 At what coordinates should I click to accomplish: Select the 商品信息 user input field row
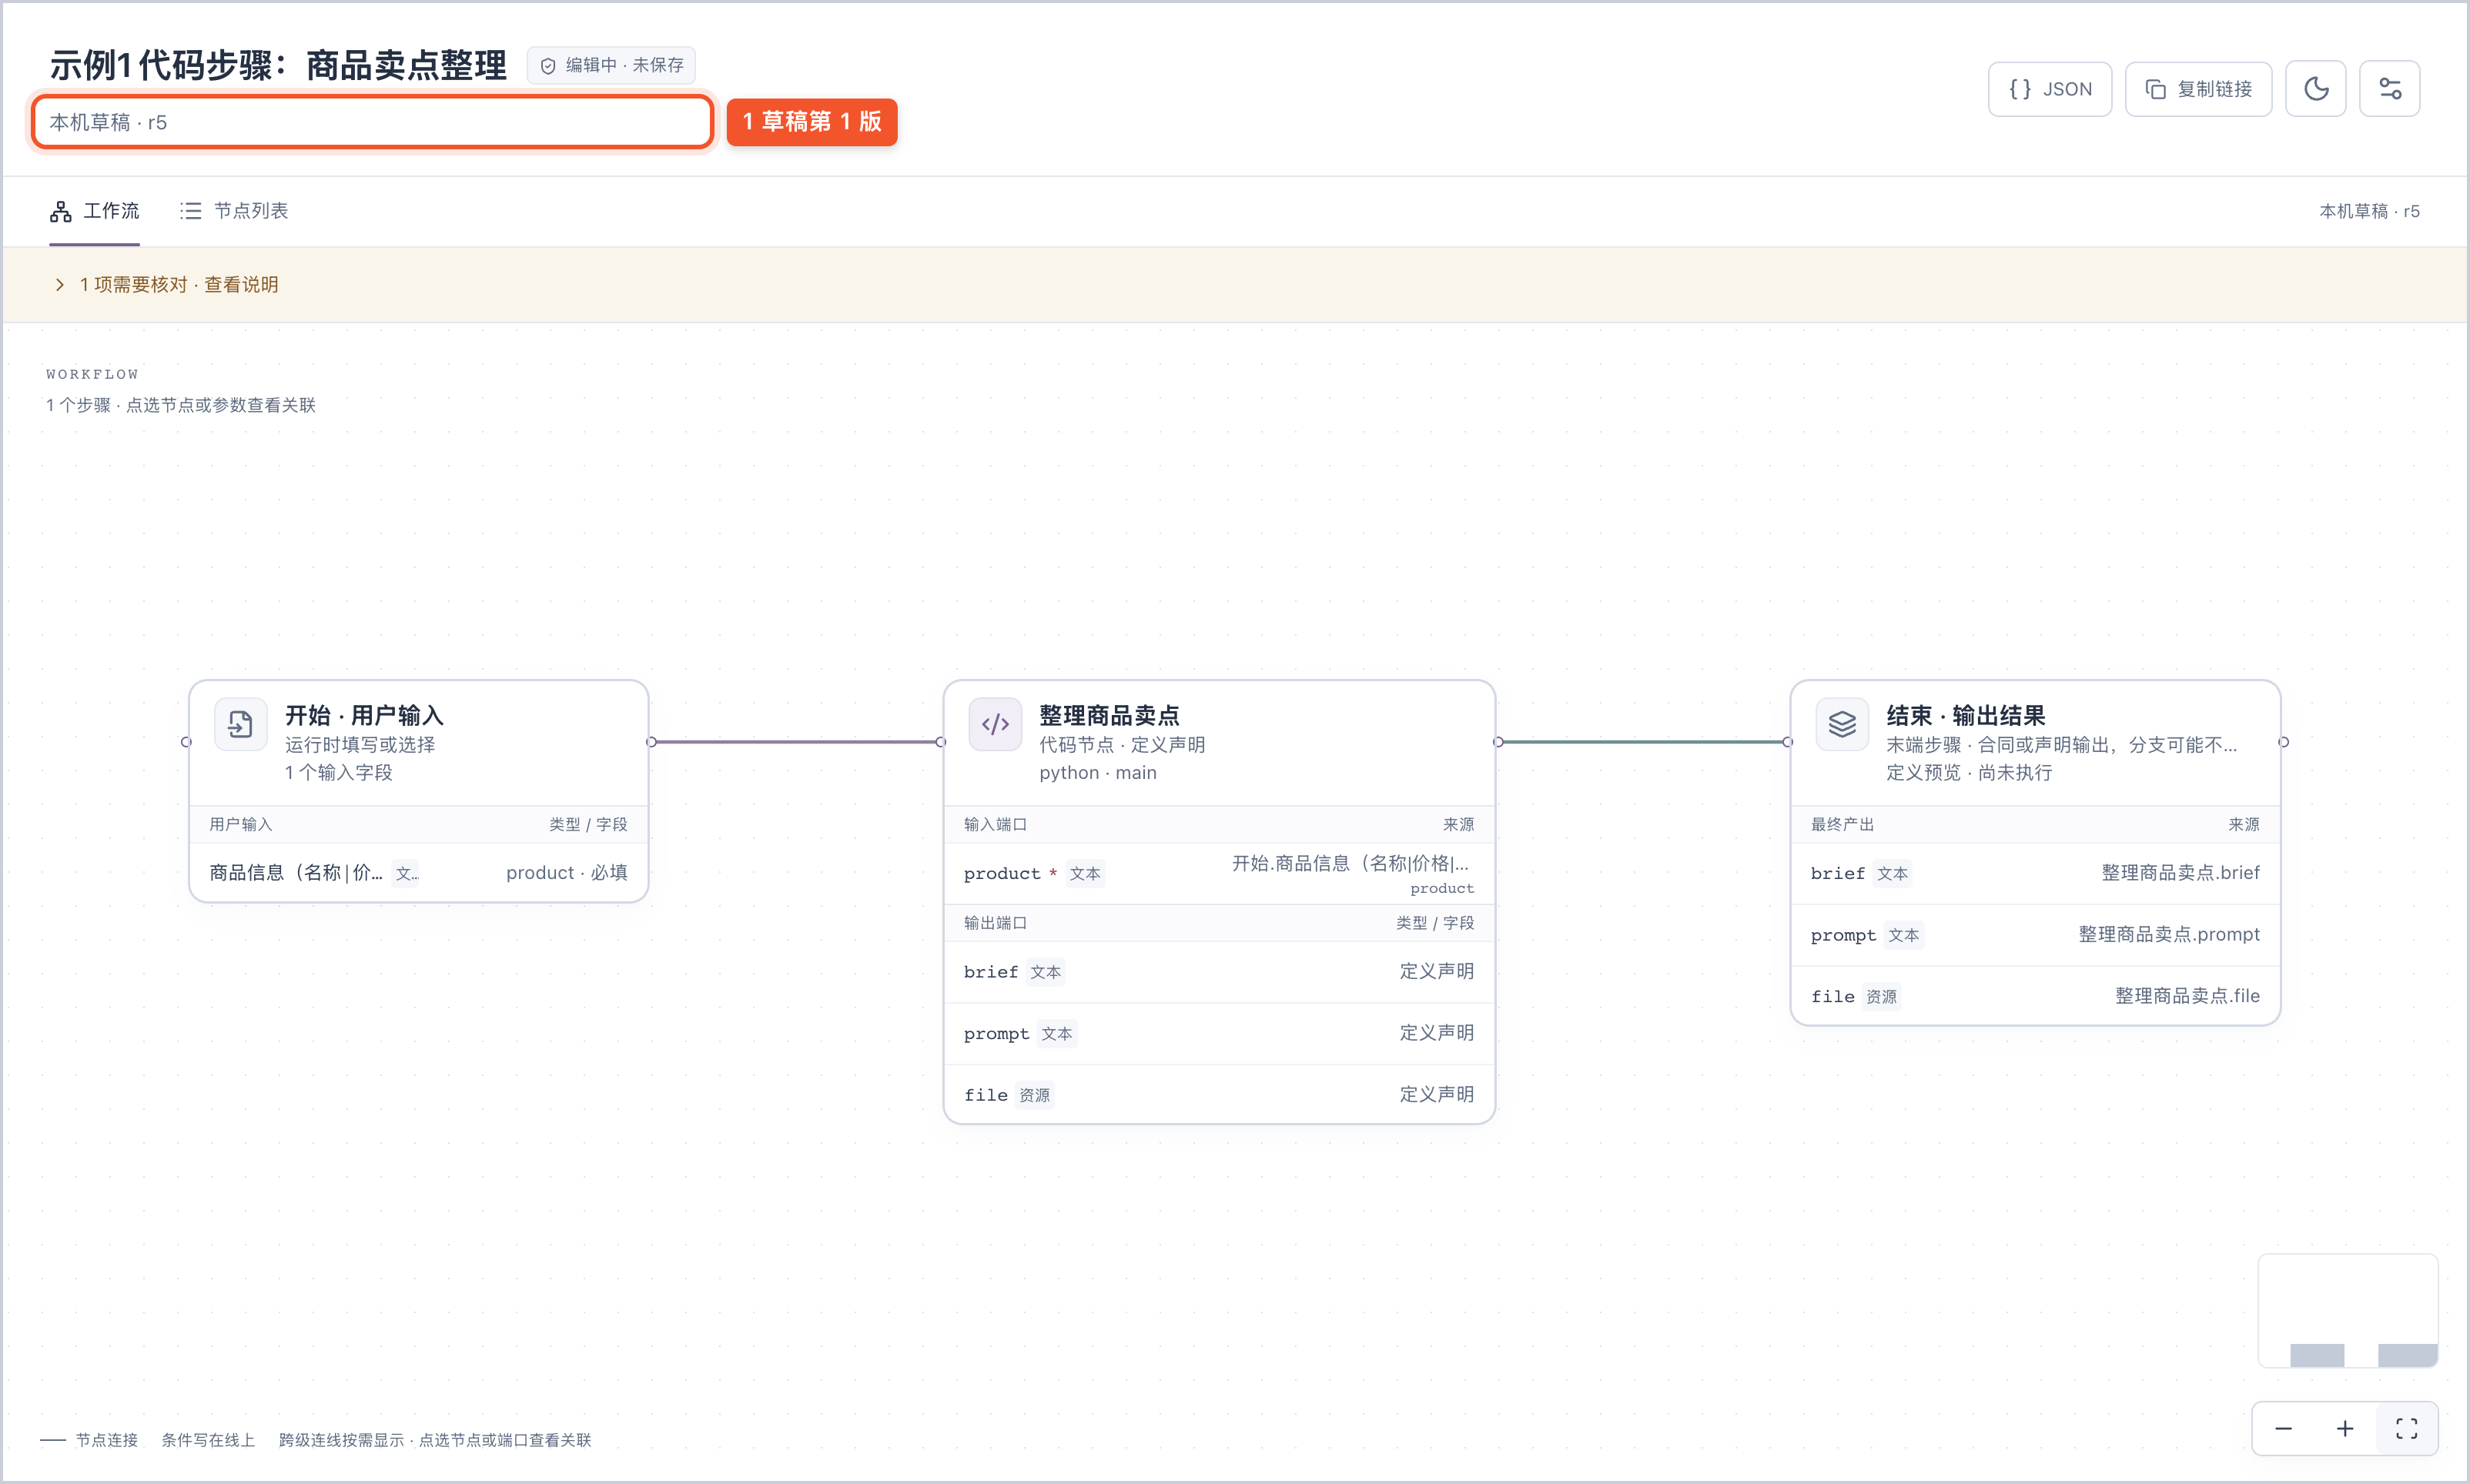[x=418, y=873]
